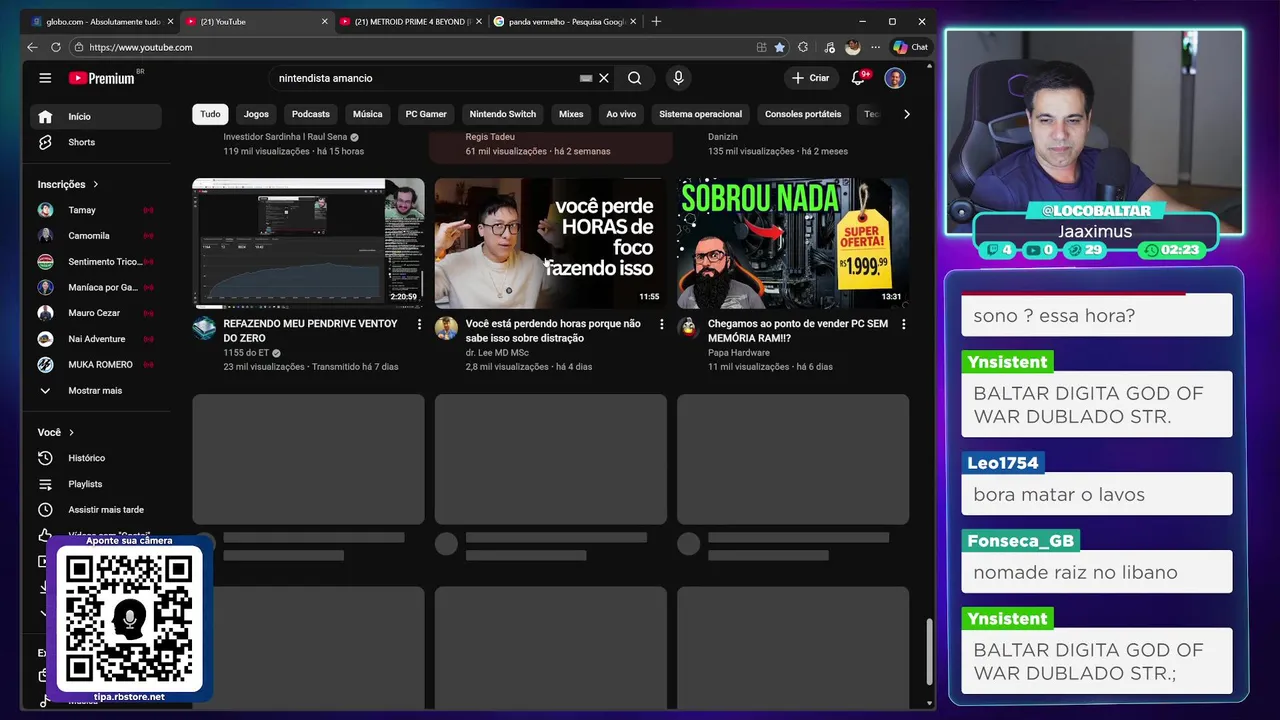This screenshot has width=1280, height=720.
Task: Open a new browser tab
Action: point(656,21)
